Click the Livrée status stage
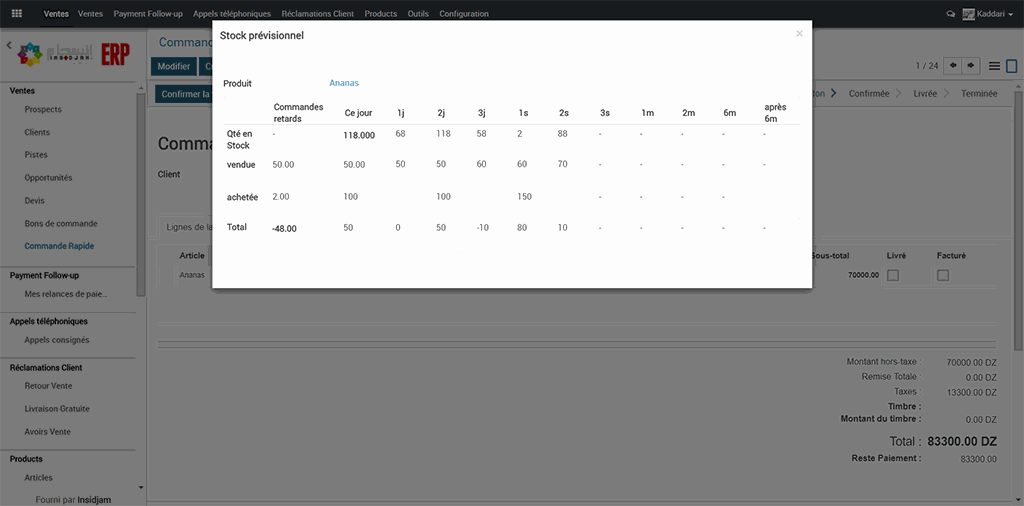 click(925, 93)
